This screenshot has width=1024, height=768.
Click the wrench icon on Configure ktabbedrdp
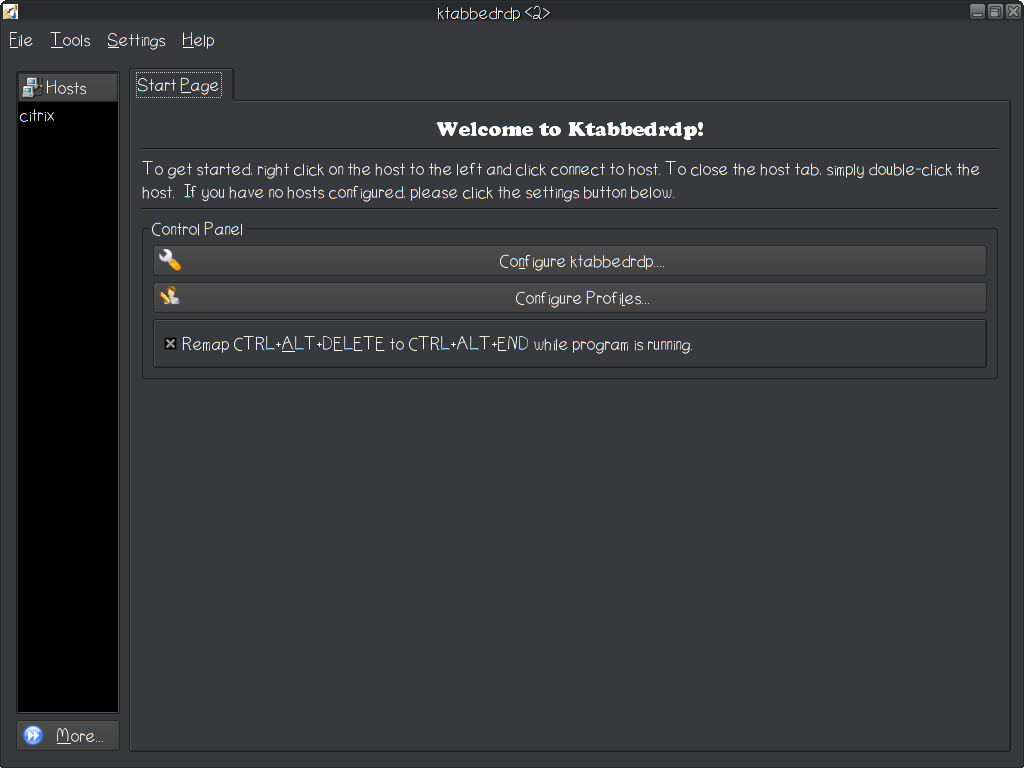[x=170, y=260]
